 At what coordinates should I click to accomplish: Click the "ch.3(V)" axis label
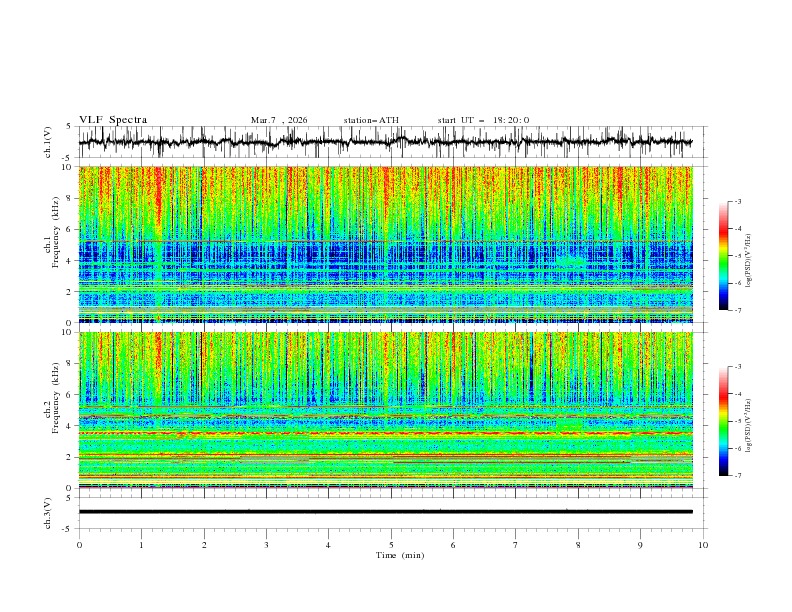tap(48, 513)
